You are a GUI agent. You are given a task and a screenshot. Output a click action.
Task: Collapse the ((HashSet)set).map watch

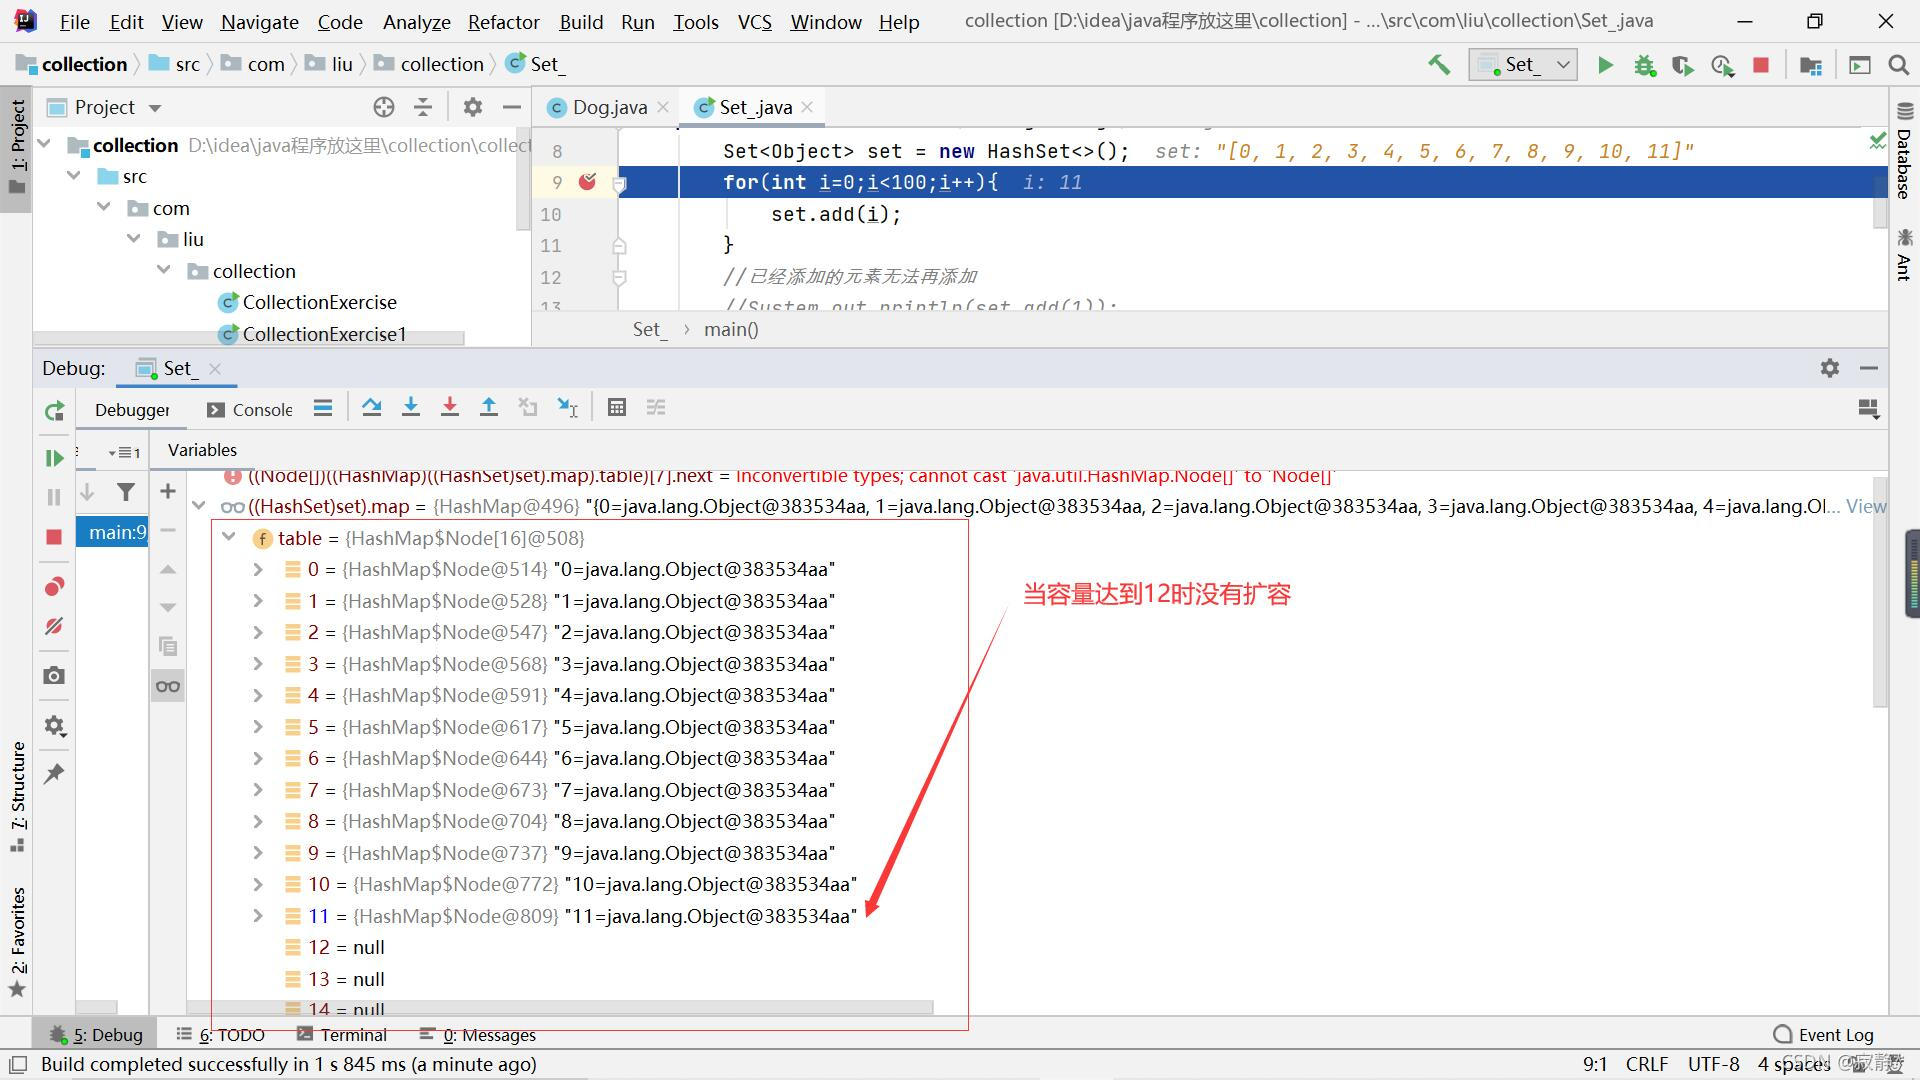199,506
